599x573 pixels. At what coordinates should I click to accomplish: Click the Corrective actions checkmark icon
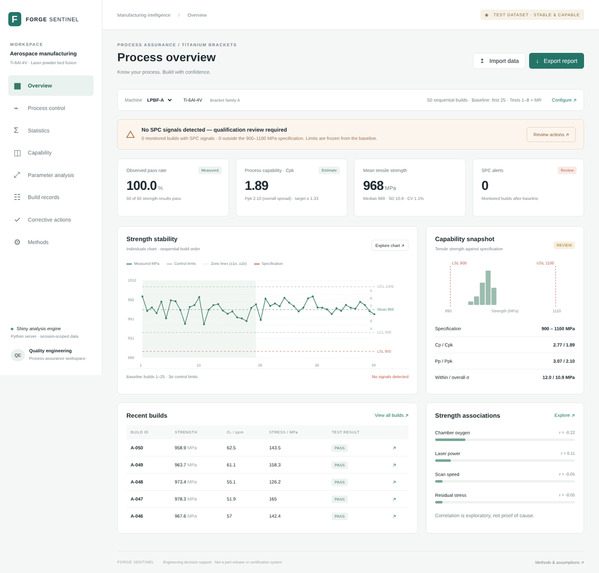[x=17, y=220]
